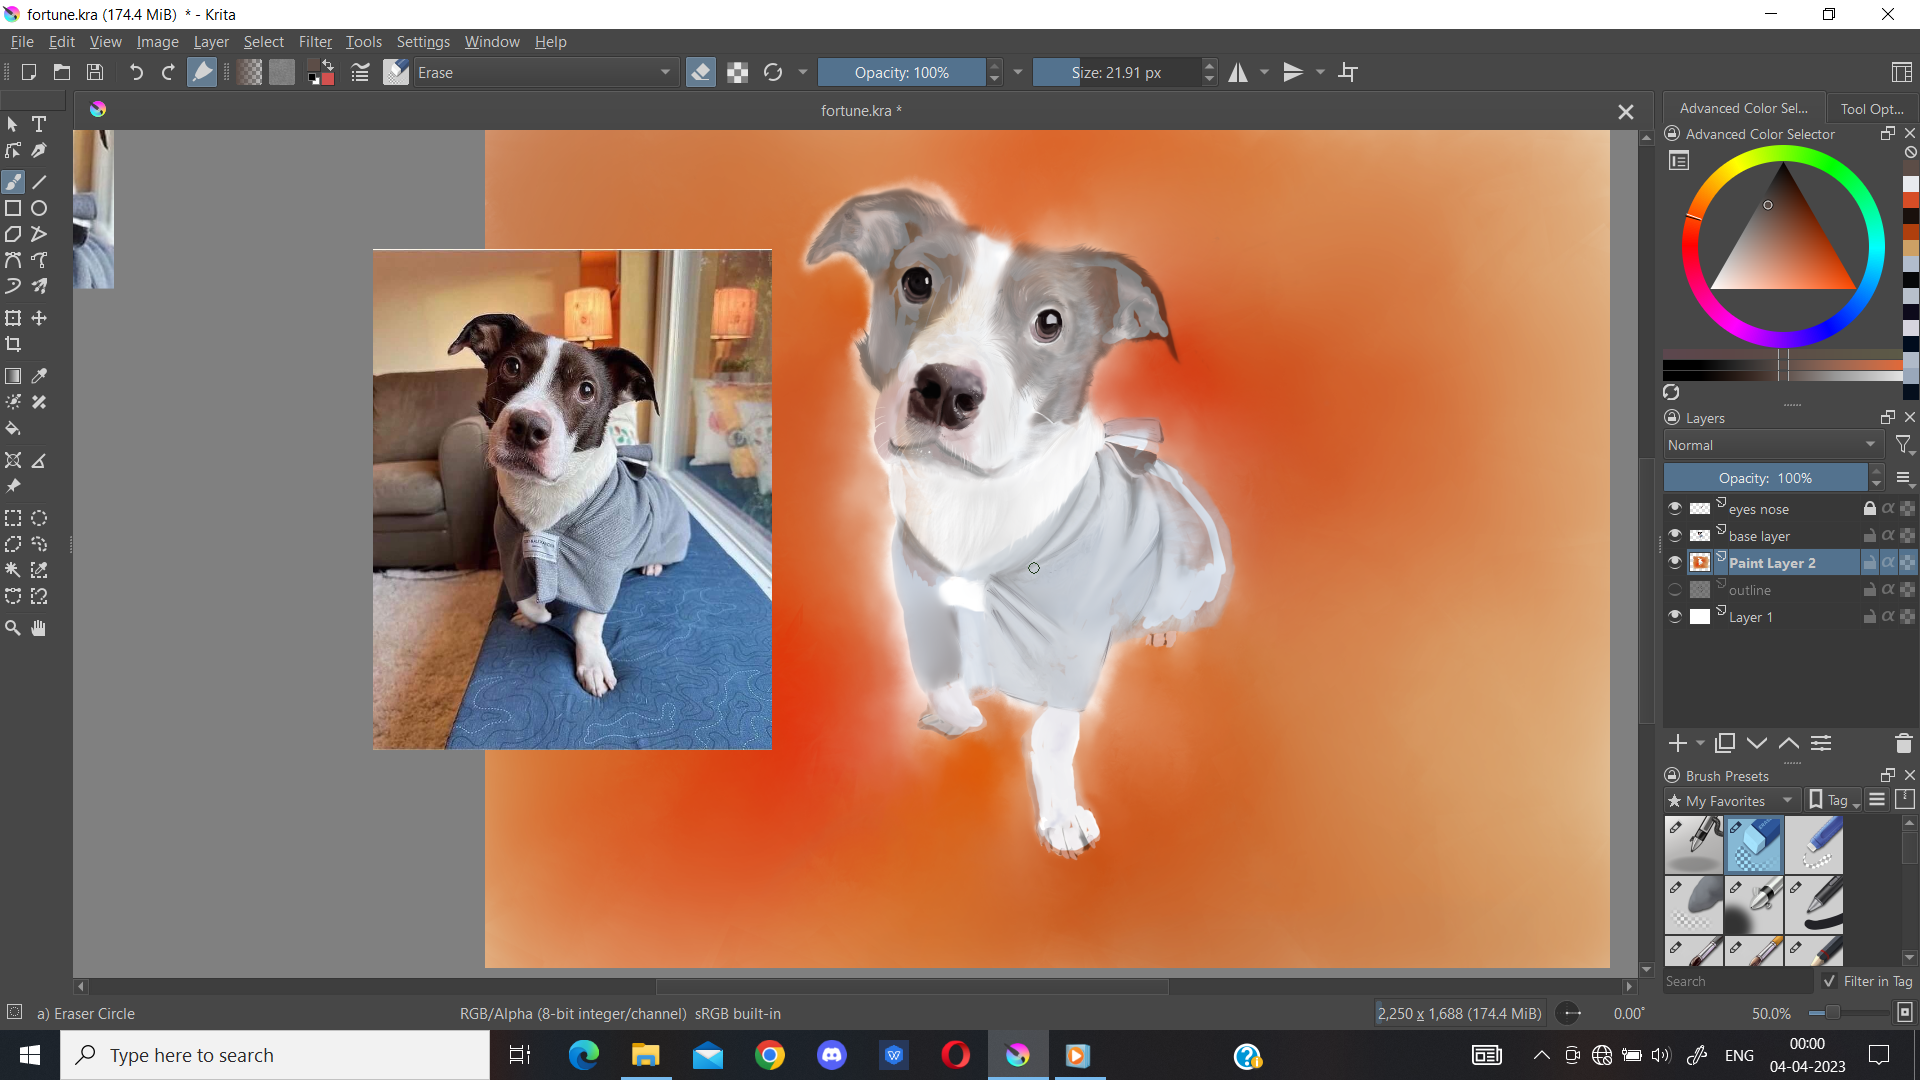This screenshot has height=1080, width=1920.
Task: Open the layer blending mode dropdown
Action: coord(1772,445)
